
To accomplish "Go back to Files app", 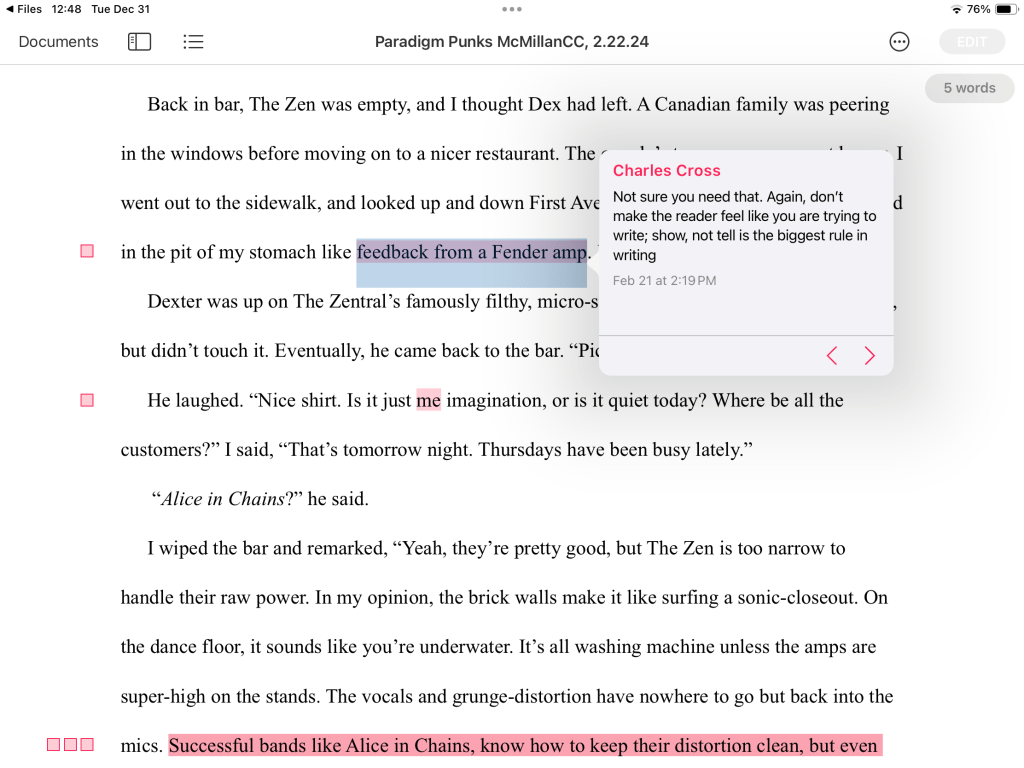I will pos(24,9).
